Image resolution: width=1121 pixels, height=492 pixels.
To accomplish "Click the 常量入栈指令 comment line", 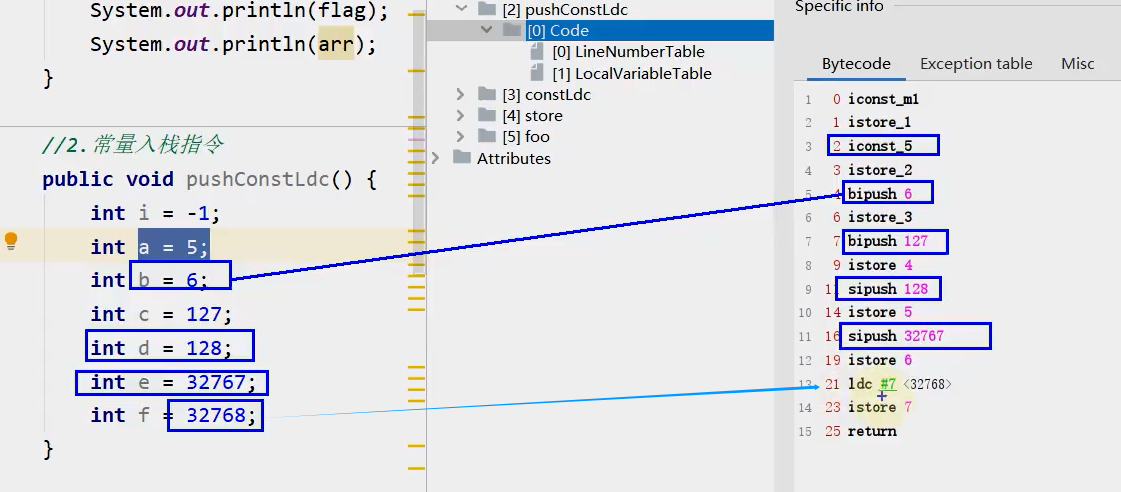I will [133, 145].
